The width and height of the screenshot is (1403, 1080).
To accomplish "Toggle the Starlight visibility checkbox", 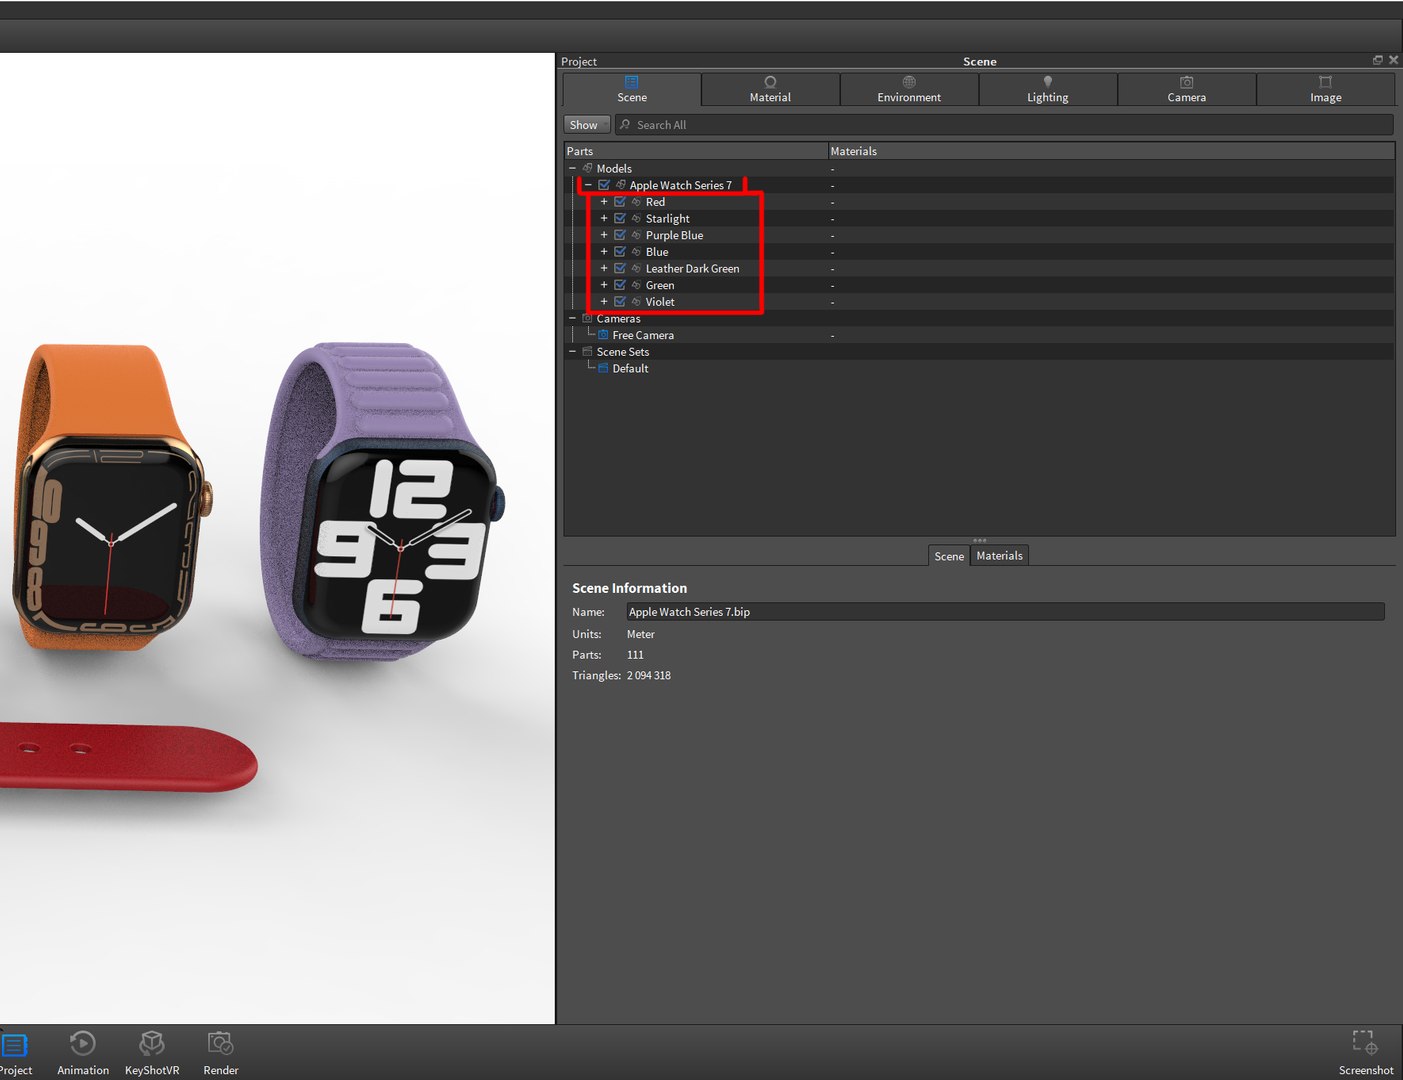I will (x=620, y=218).
